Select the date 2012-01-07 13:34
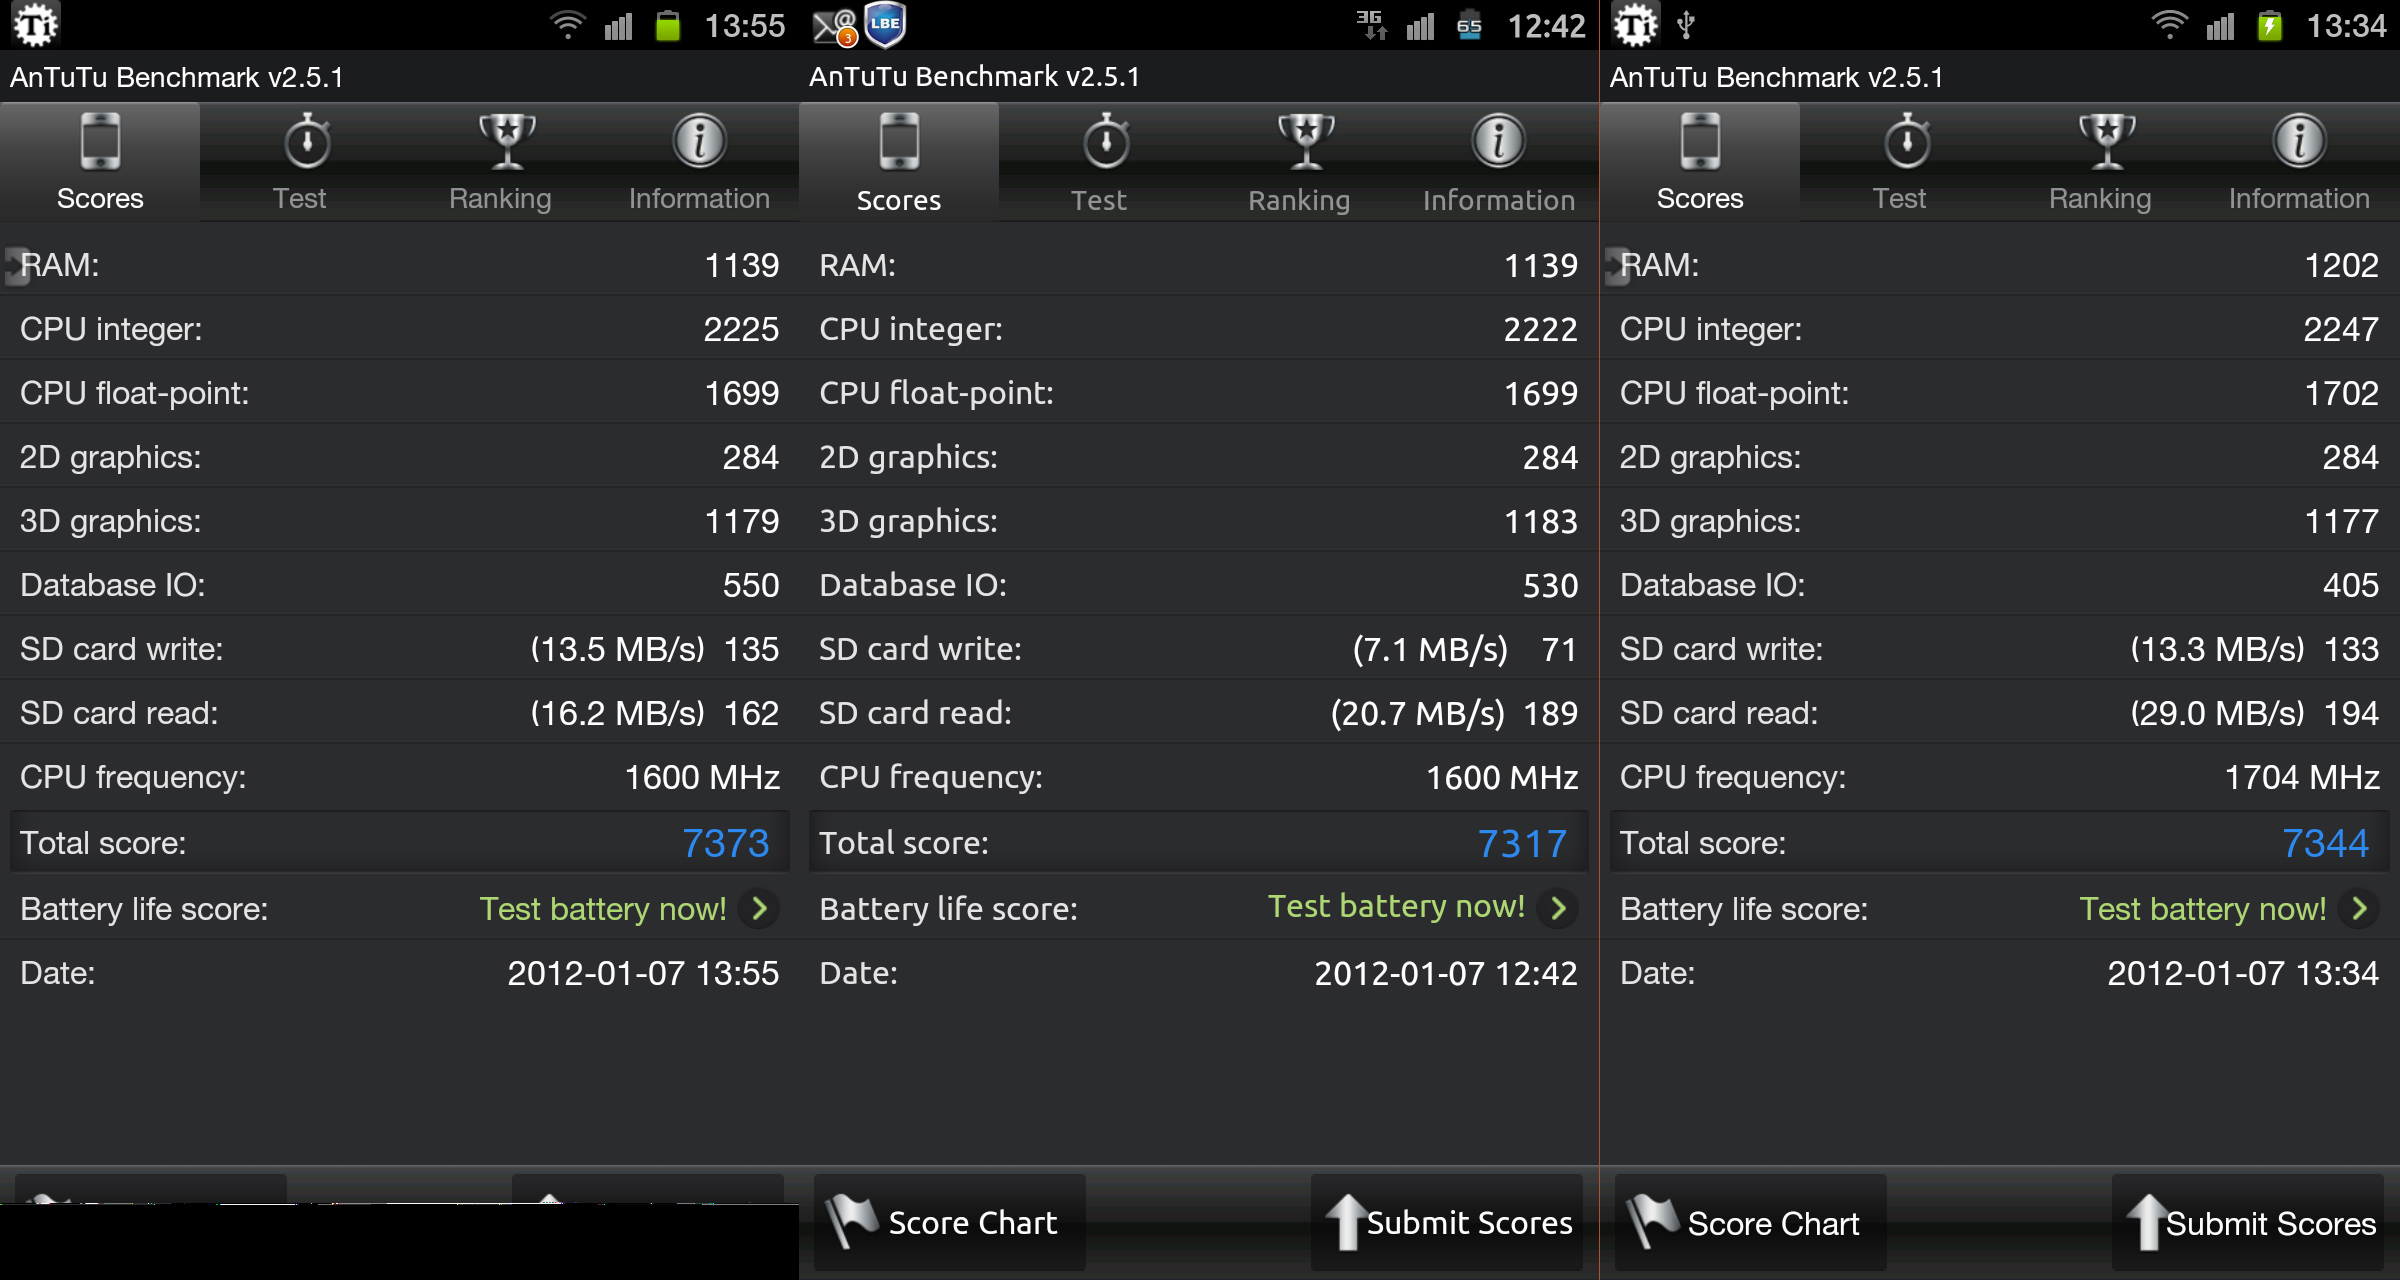The image size is (2400, 1280). tap(2243, 973)
